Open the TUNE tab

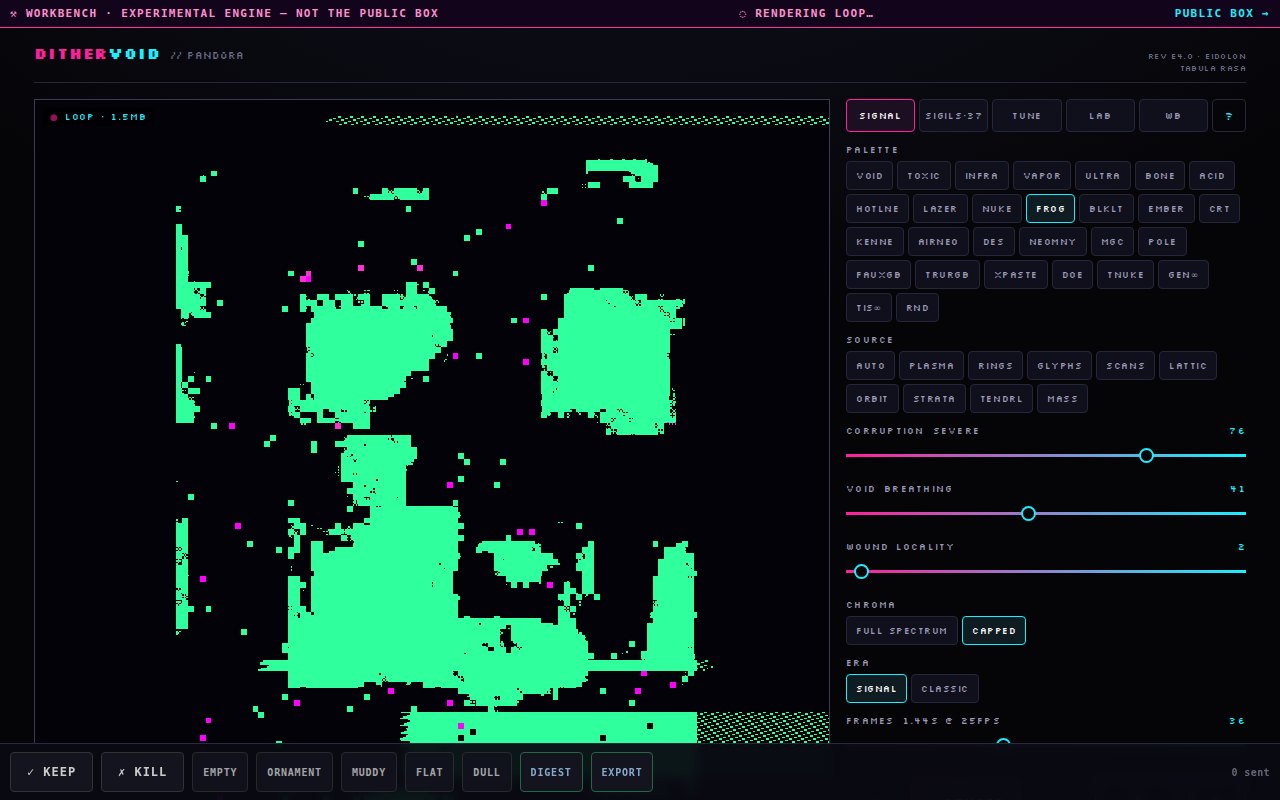(x=1026, y=116)
